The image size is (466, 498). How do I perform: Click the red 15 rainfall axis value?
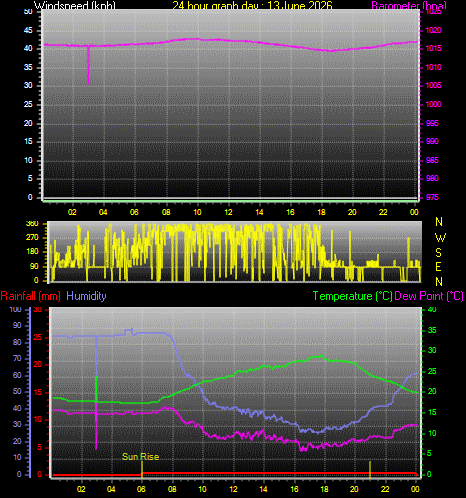pyautogui.click(x=38, y=392)
